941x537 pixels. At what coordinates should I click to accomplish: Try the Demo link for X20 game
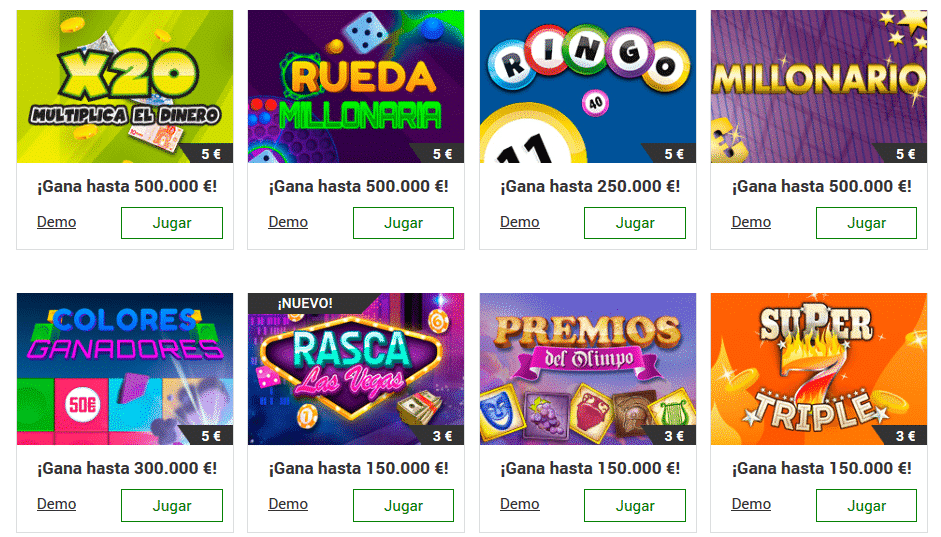[x=56, y=222]
